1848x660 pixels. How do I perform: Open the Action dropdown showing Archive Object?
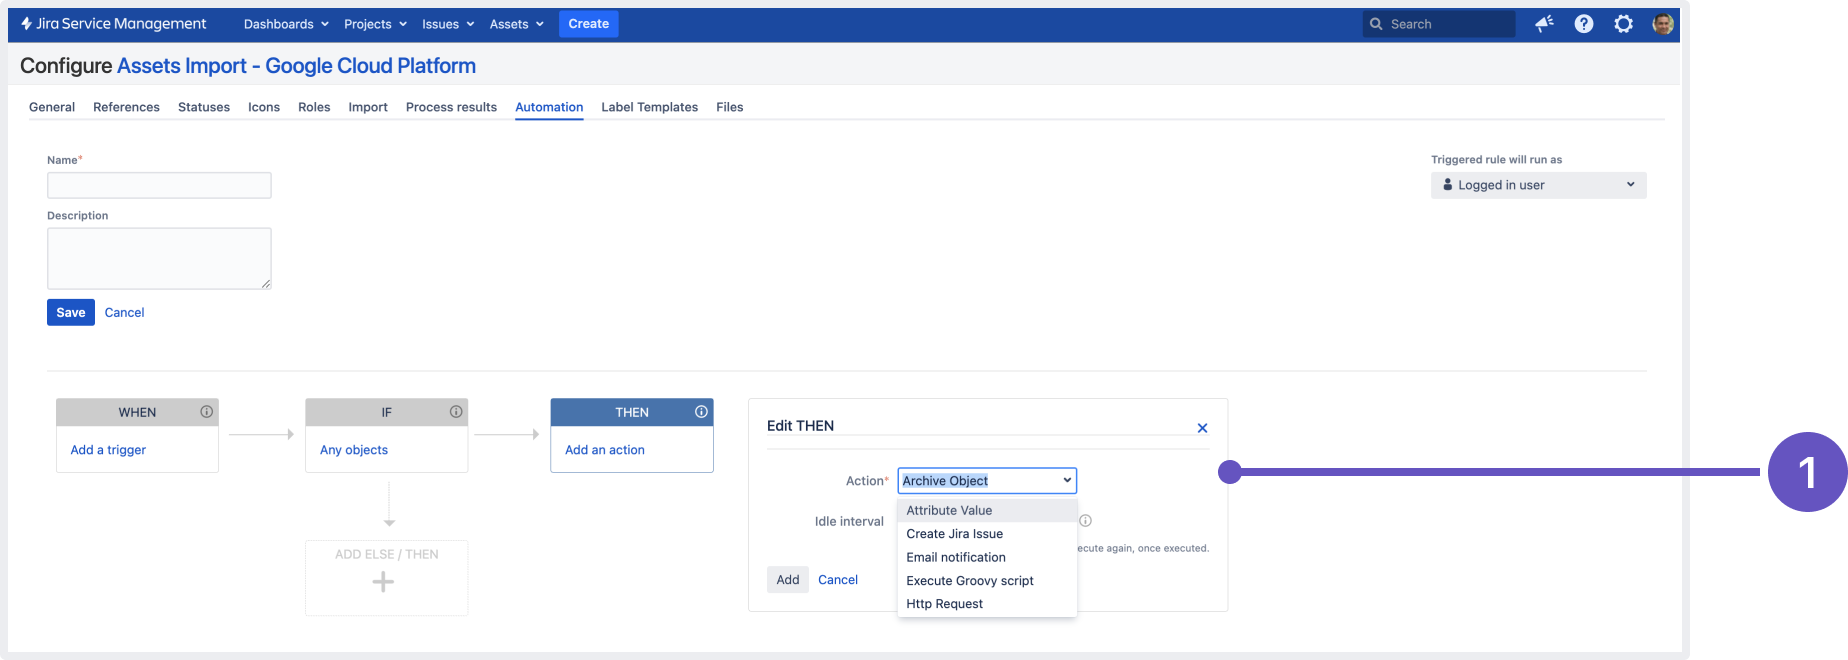[987, 481]
